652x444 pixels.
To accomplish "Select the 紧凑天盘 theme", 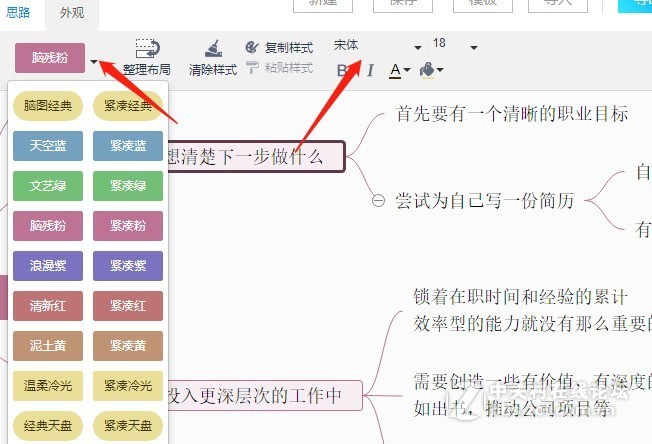I will click(128, 426).
